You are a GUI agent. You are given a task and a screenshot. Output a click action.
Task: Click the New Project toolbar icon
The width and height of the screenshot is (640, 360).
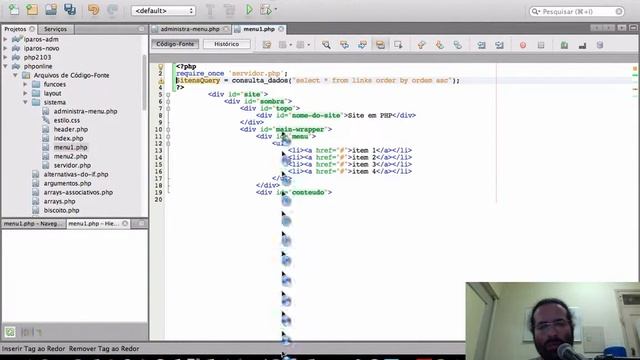click(32, 9)
